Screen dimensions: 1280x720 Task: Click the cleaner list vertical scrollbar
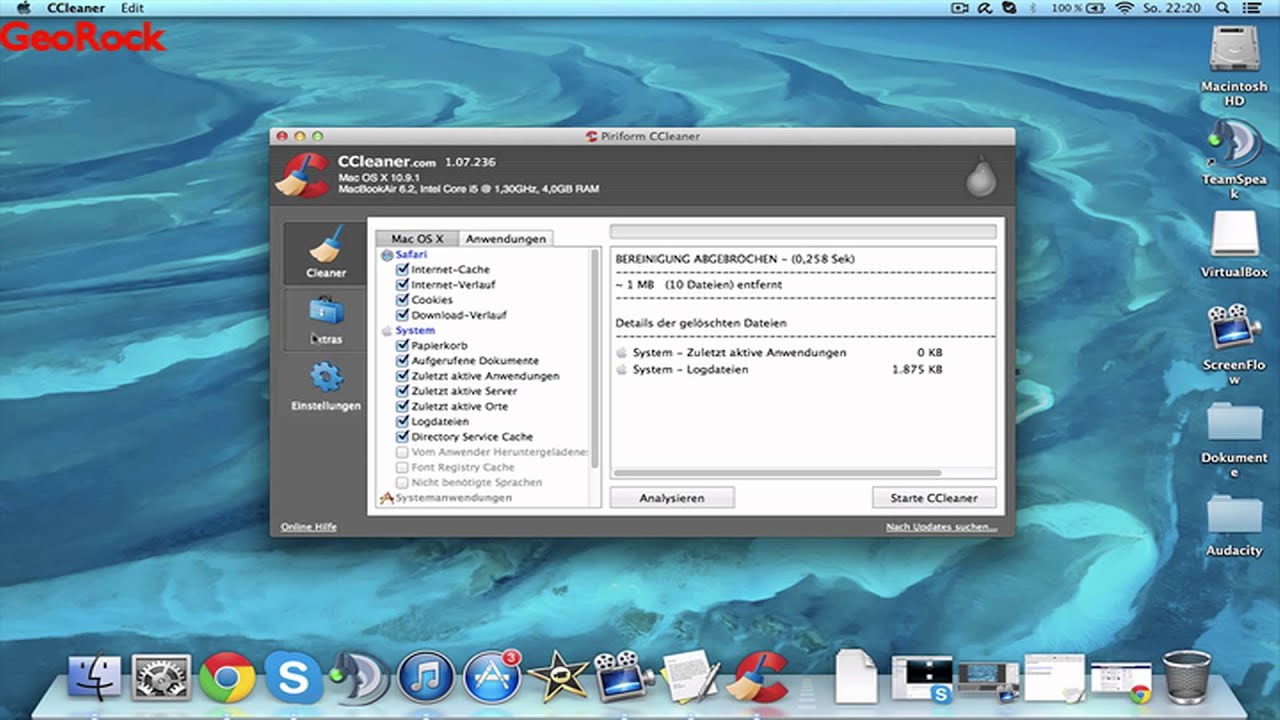coord(595,360)
